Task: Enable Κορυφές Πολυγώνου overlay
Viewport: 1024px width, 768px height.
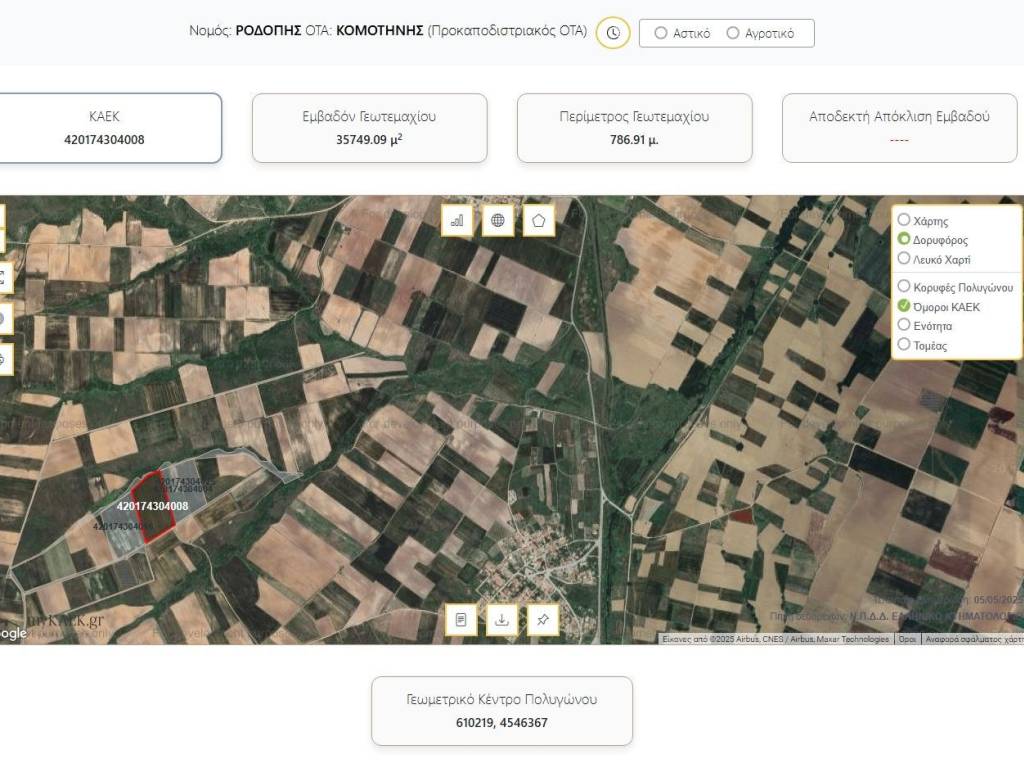Action: (x=904, y=286)
